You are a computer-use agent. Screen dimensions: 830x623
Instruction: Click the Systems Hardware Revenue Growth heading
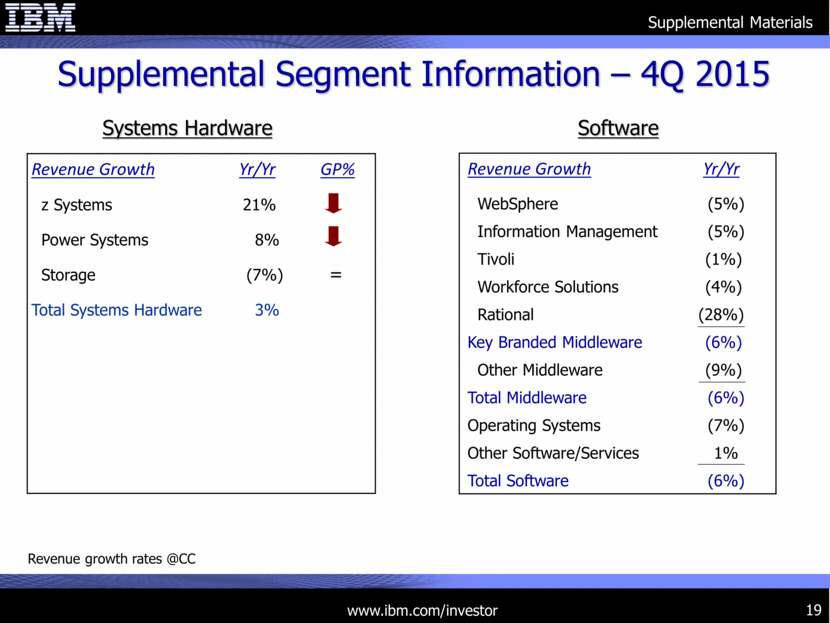[93, 169]
